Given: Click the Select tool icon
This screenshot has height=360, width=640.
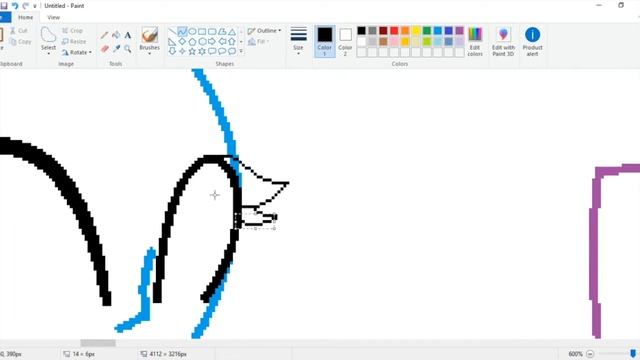Looking at the screenshot, I should pos(48,35).
